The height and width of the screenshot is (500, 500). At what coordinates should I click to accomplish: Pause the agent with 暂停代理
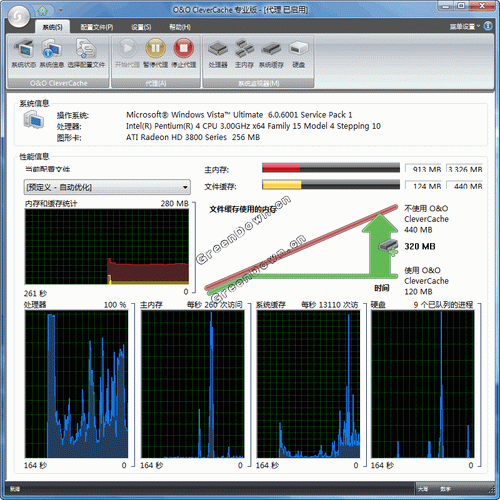155,53
